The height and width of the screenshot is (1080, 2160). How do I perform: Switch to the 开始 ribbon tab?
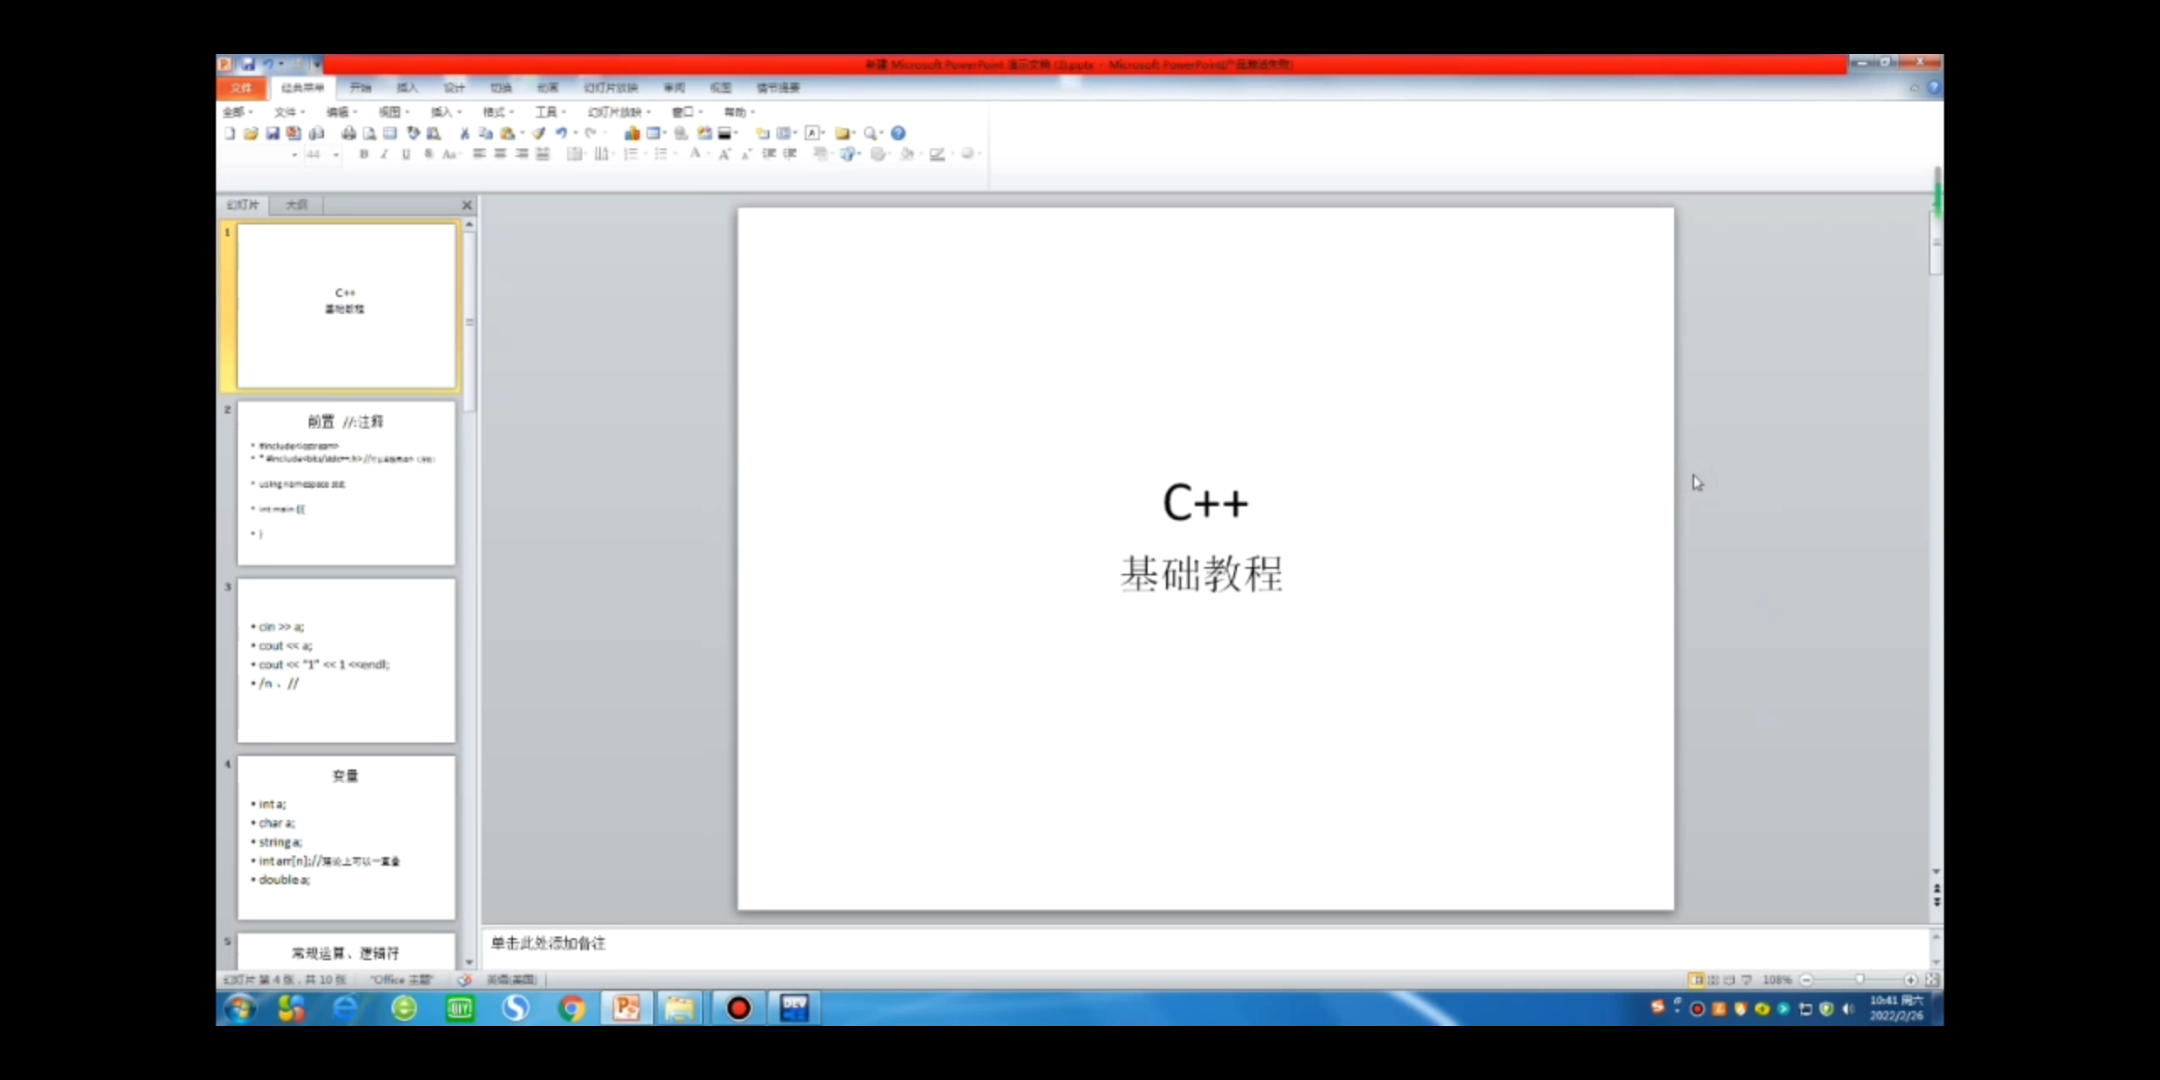pyautogui.click(x=360, y=88)
